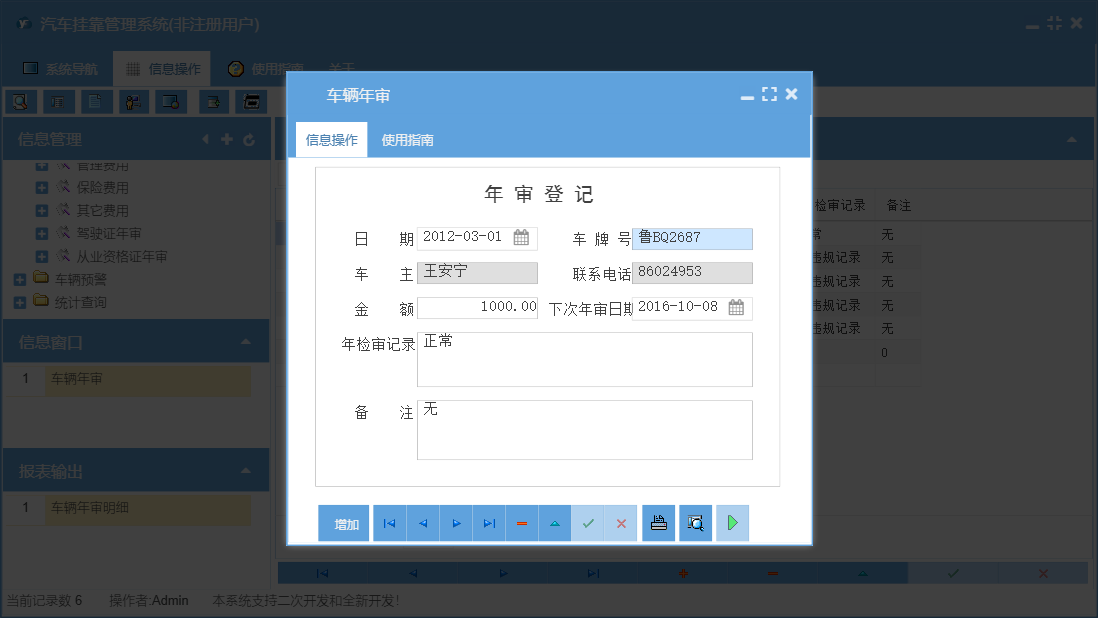Select the database add icon in the toolbar
1098x618 pixels.
click(214, 101)
